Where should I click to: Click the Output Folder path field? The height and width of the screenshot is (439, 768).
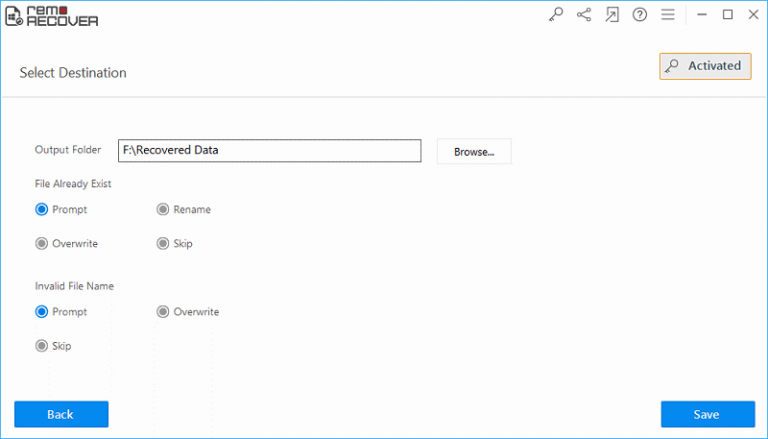tap(269, 151)
